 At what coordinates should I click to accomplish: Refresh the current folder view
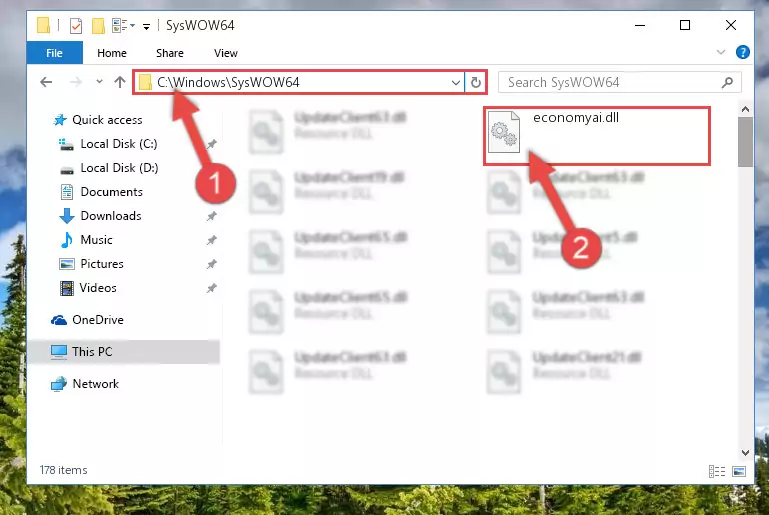(477, 82)
